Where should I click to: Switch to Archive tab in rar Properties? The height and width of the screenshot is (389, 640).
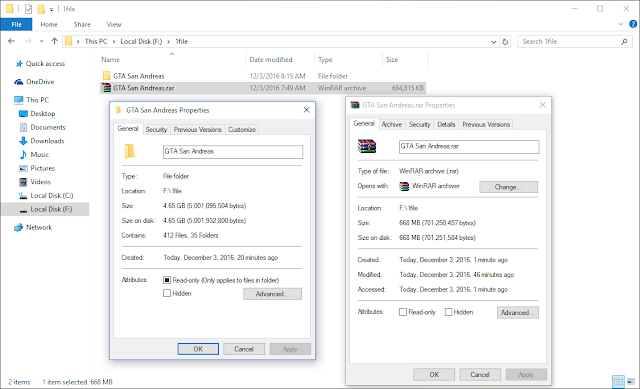click(x=391, y=124)
